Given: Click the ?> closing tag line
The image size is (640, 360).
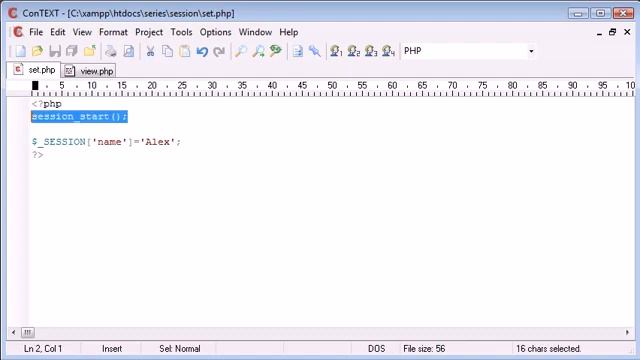Looking at the screenshot, I should (x=38, y=155).
